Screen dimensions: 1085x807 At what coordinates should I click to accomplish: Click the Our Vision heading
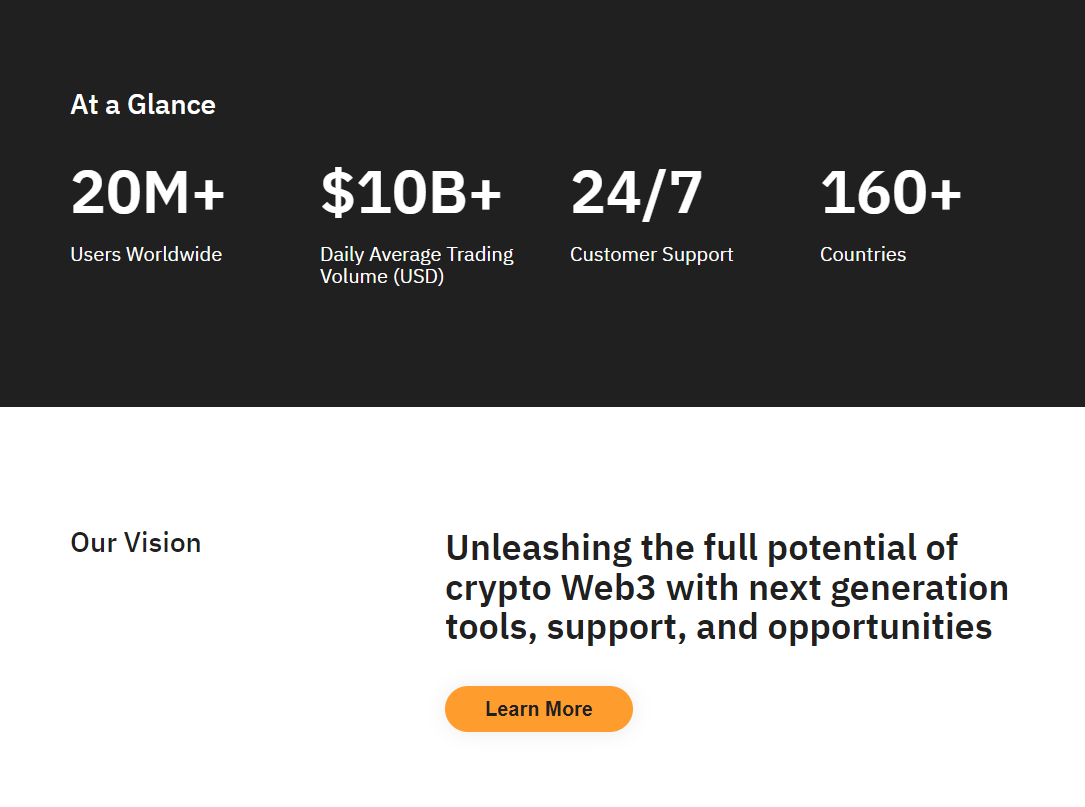(x=136, y=543)
